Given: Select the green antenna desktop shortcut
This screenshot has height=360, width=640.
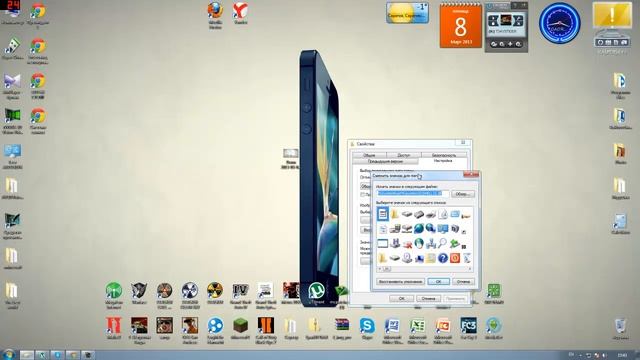Looking at the screenshot, I should (x=114, y=295).
